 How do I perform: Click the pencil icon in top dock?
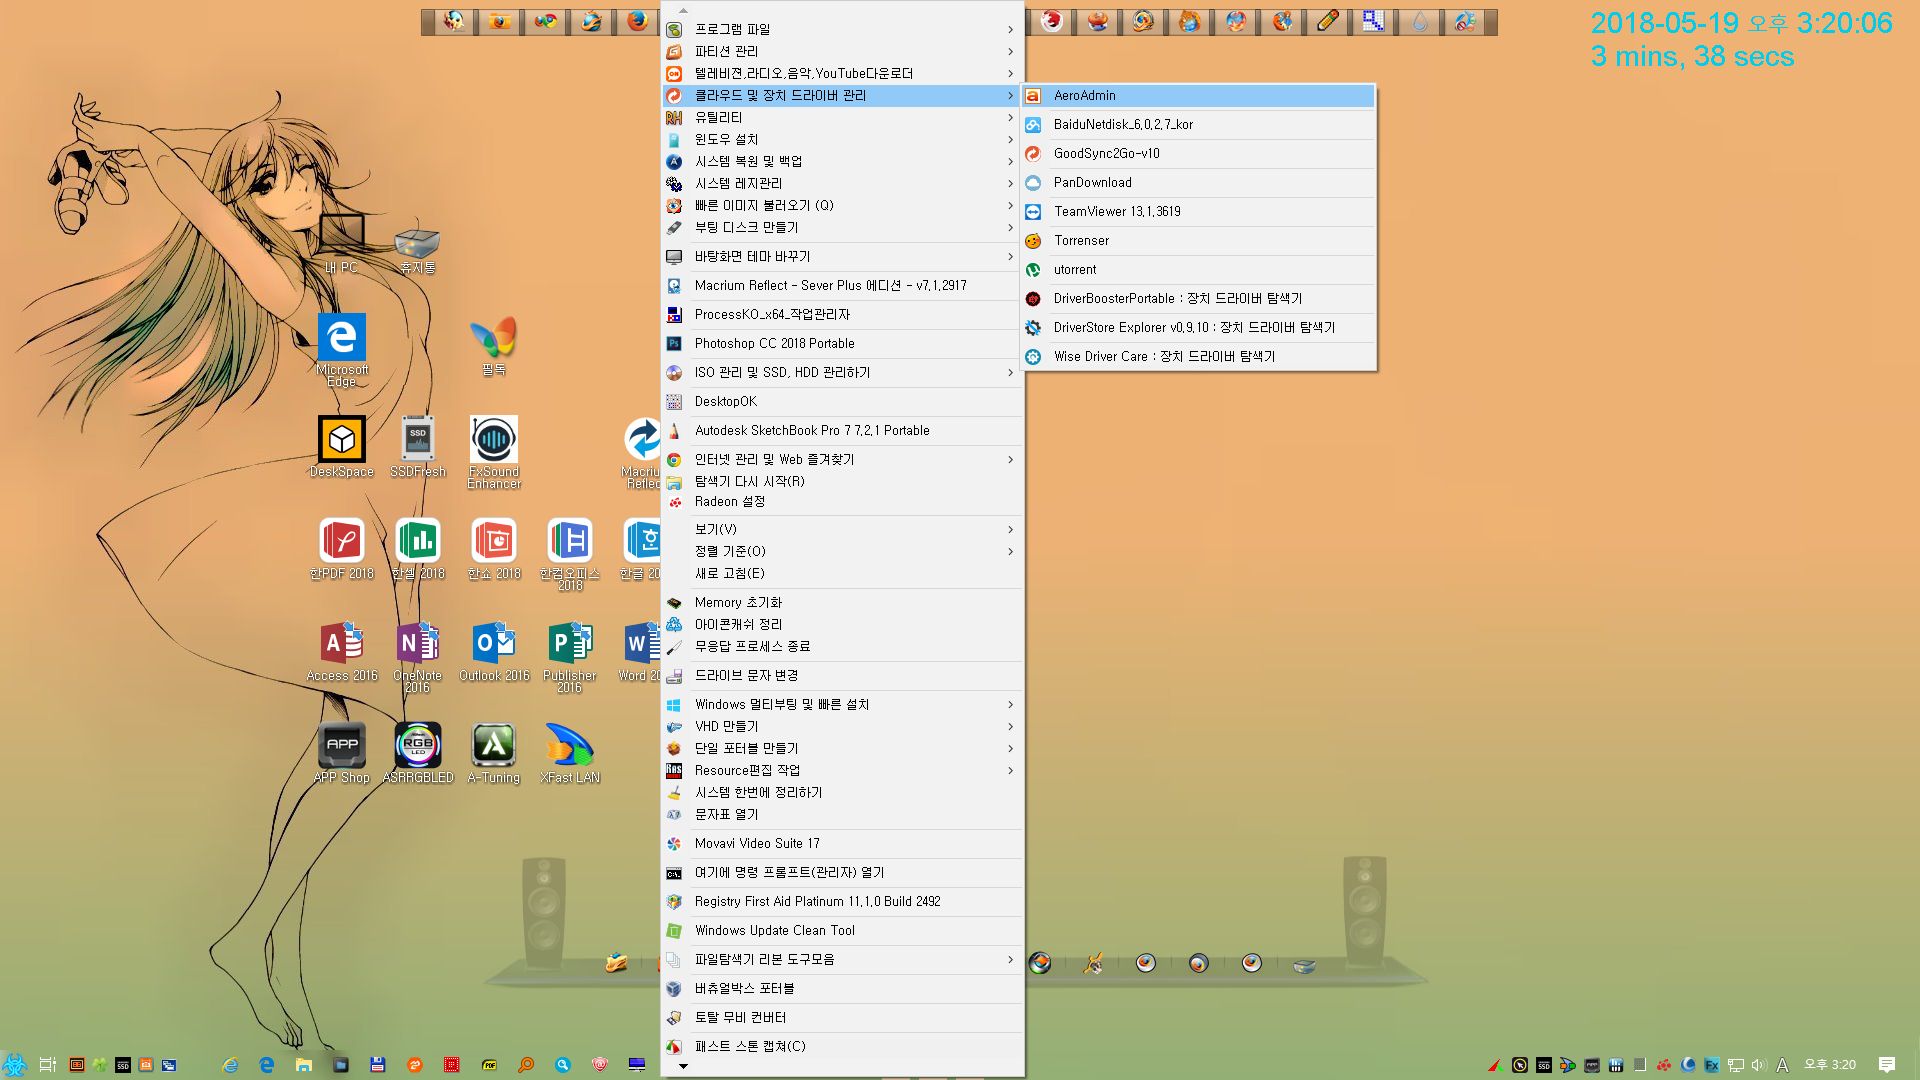1327,21
